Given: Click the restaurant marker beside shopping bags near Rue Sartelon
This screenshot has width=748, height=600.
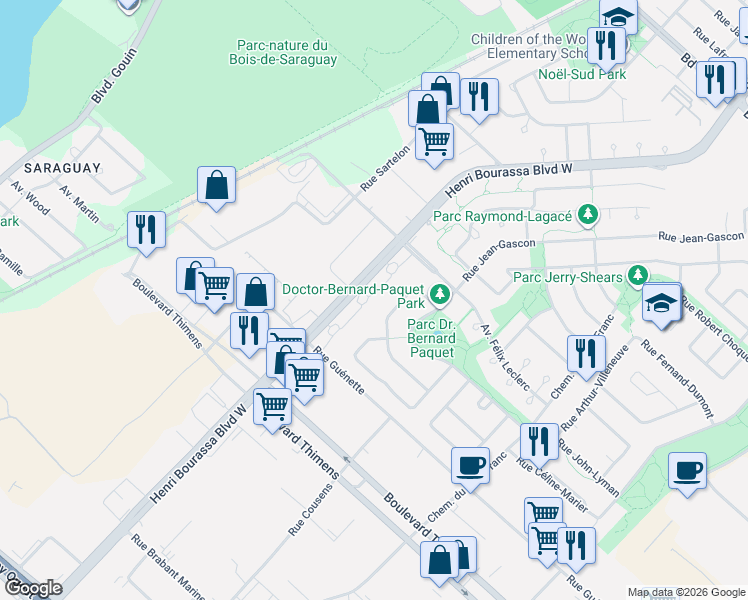Looking at the screenshot, I should click(x=479, y=97).
